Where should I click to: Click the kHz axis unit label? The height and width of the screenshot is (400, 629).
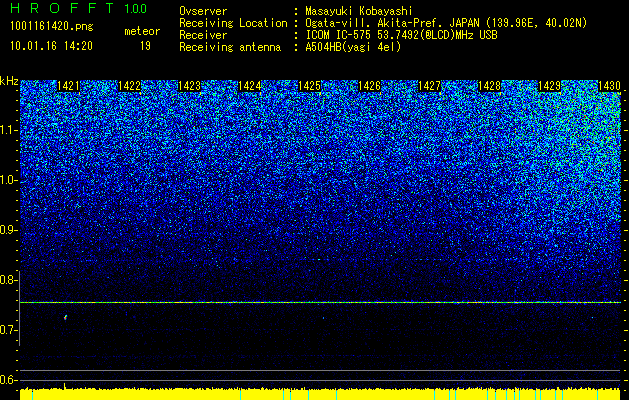[9, 81]
